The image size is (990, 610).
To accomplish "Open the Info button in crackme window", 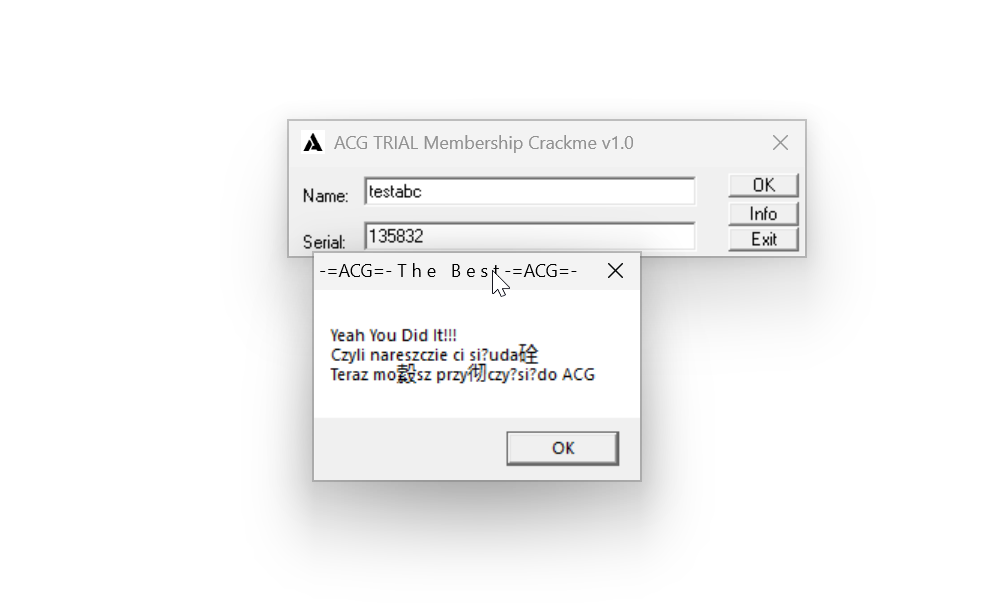I will (763, 213).
